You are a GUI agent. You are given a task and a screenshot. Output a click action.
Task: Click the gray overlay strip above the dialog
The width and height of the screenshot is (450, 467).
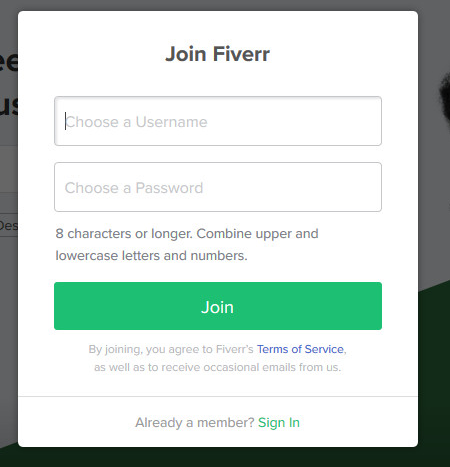218,5
